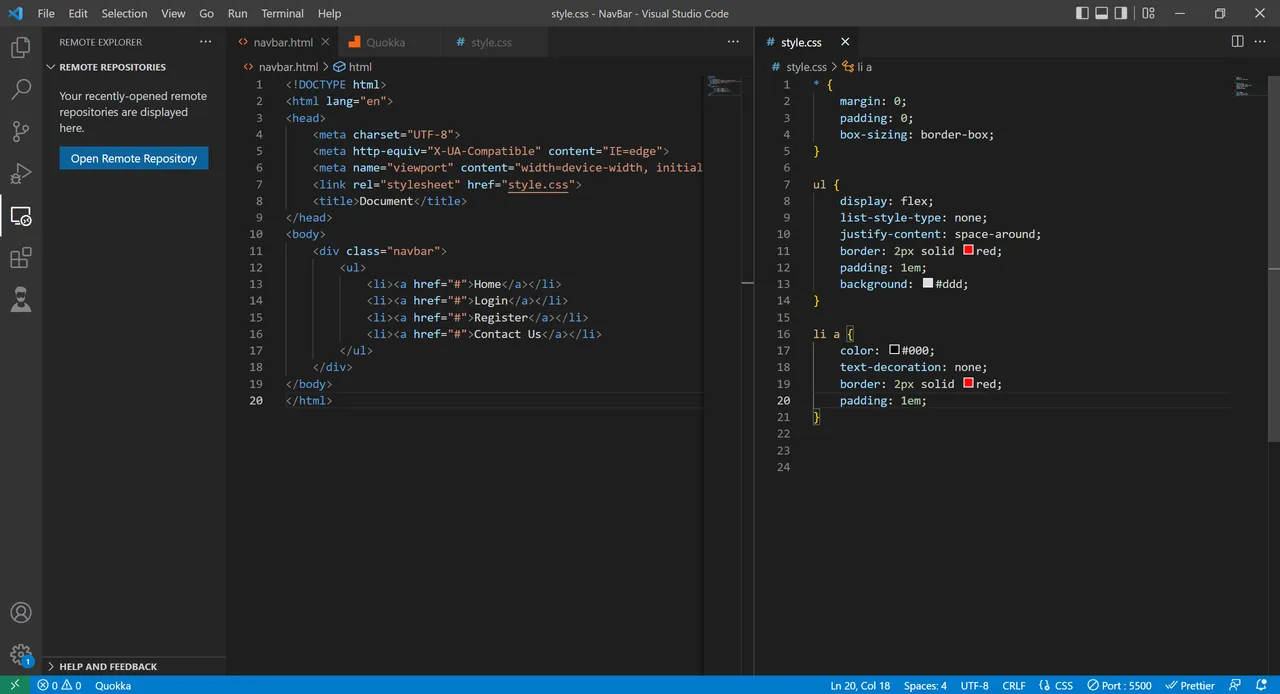The height and width of the screenshot is (694, 1280).
Task: Click the style.css editor minimap
Action: (1249, 85)
